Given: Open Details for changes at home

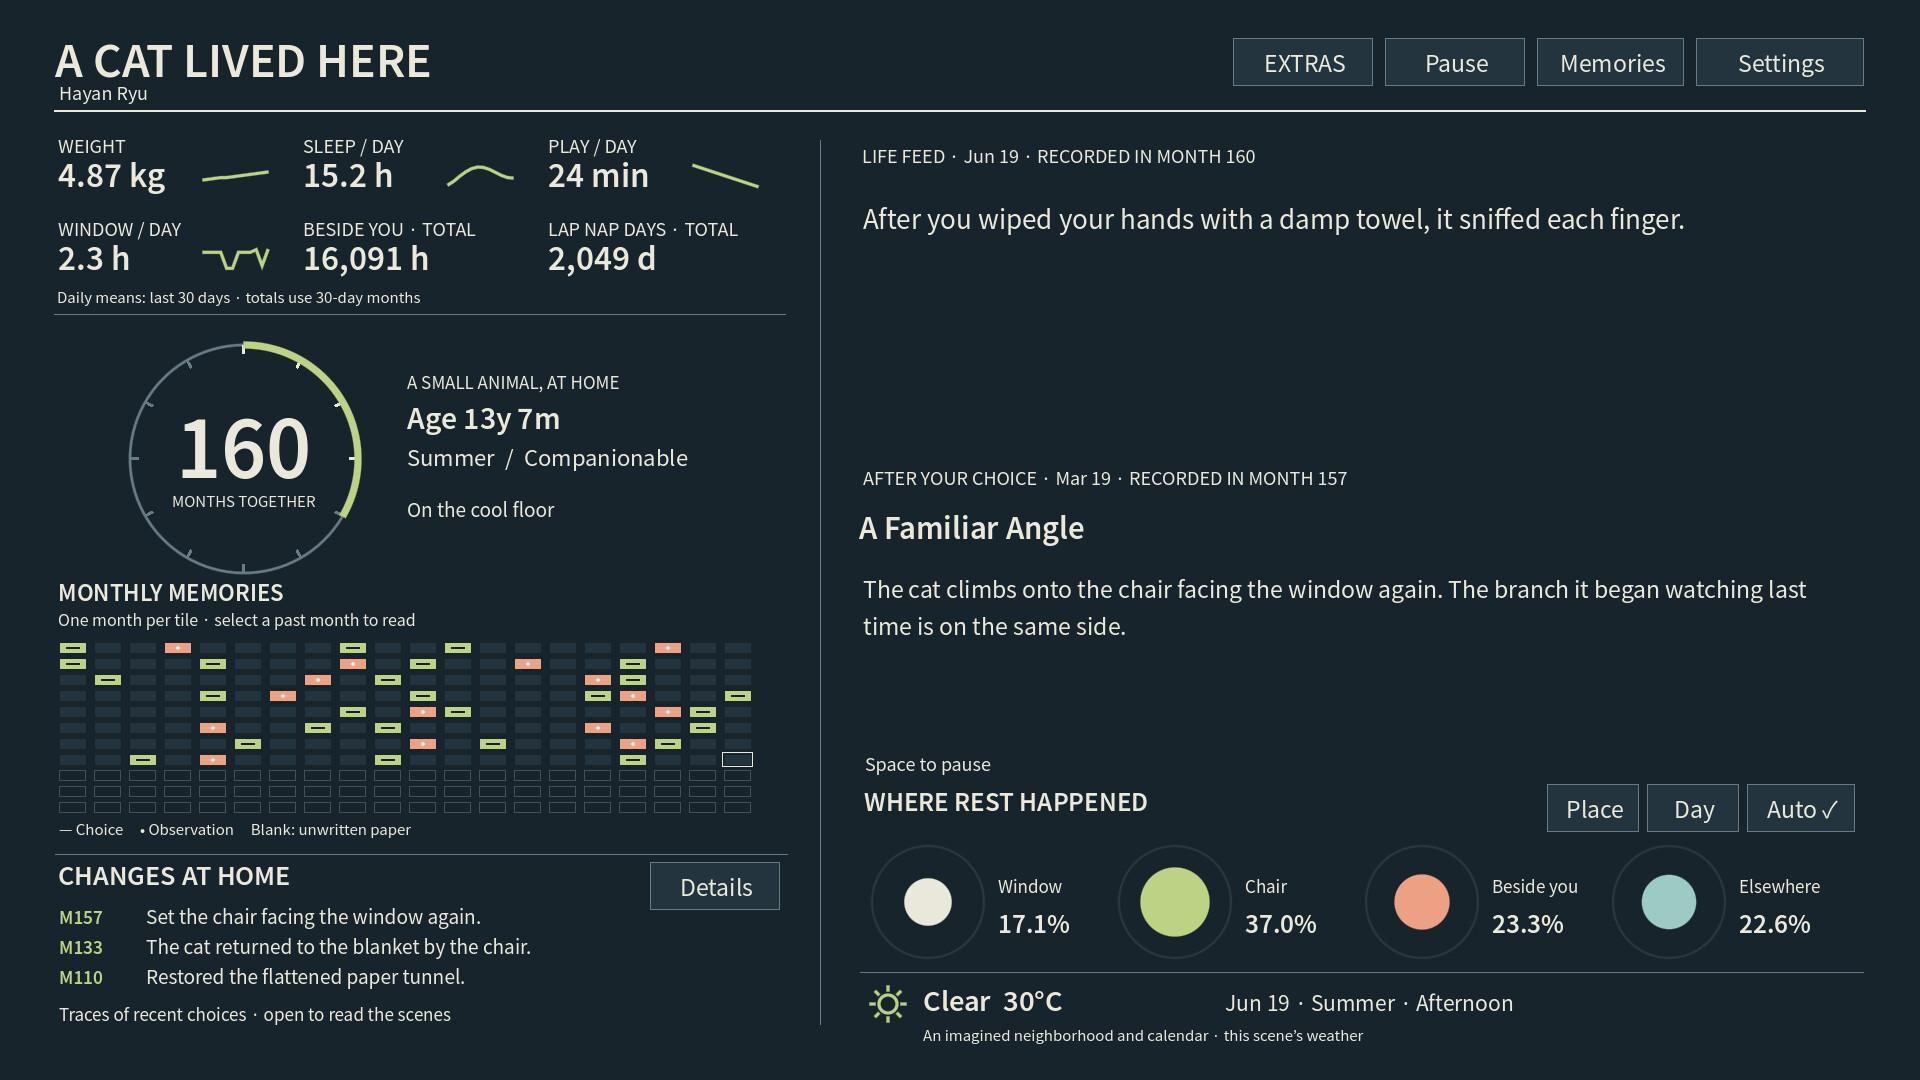Looking at the screenshot, I should (x=715, y=886).
